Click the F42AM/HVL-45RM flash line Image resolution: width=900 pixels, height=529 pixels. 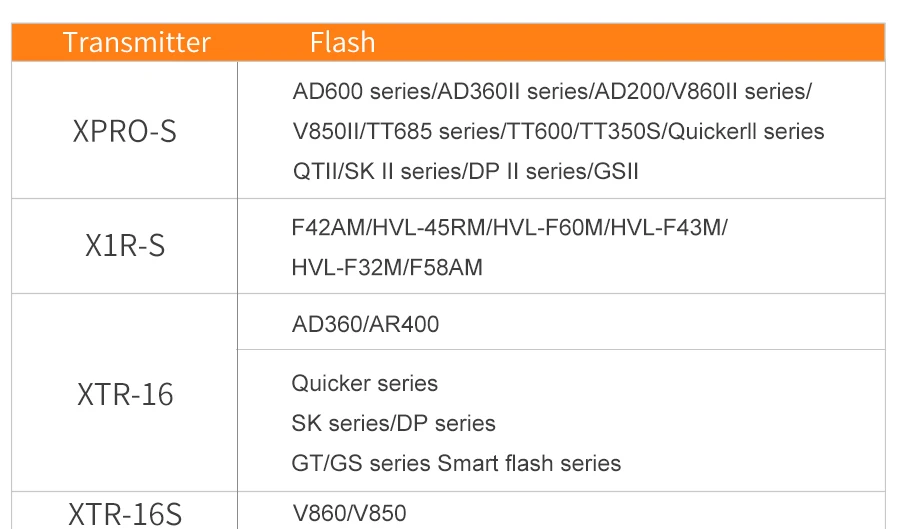pos(510,228)
